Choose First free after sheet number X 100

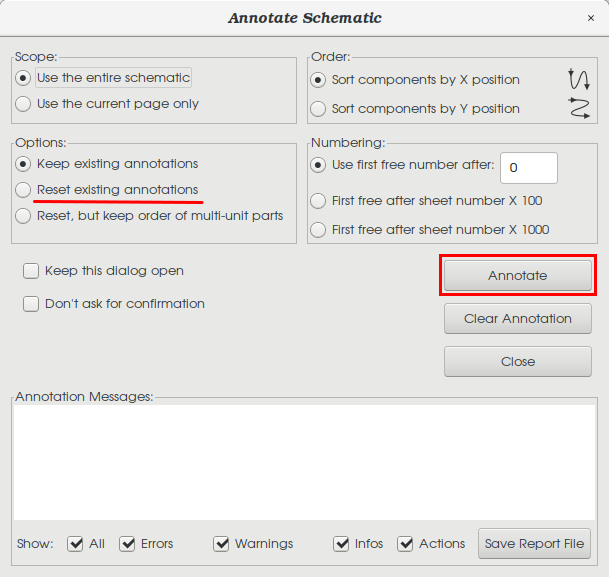(319, 201)
